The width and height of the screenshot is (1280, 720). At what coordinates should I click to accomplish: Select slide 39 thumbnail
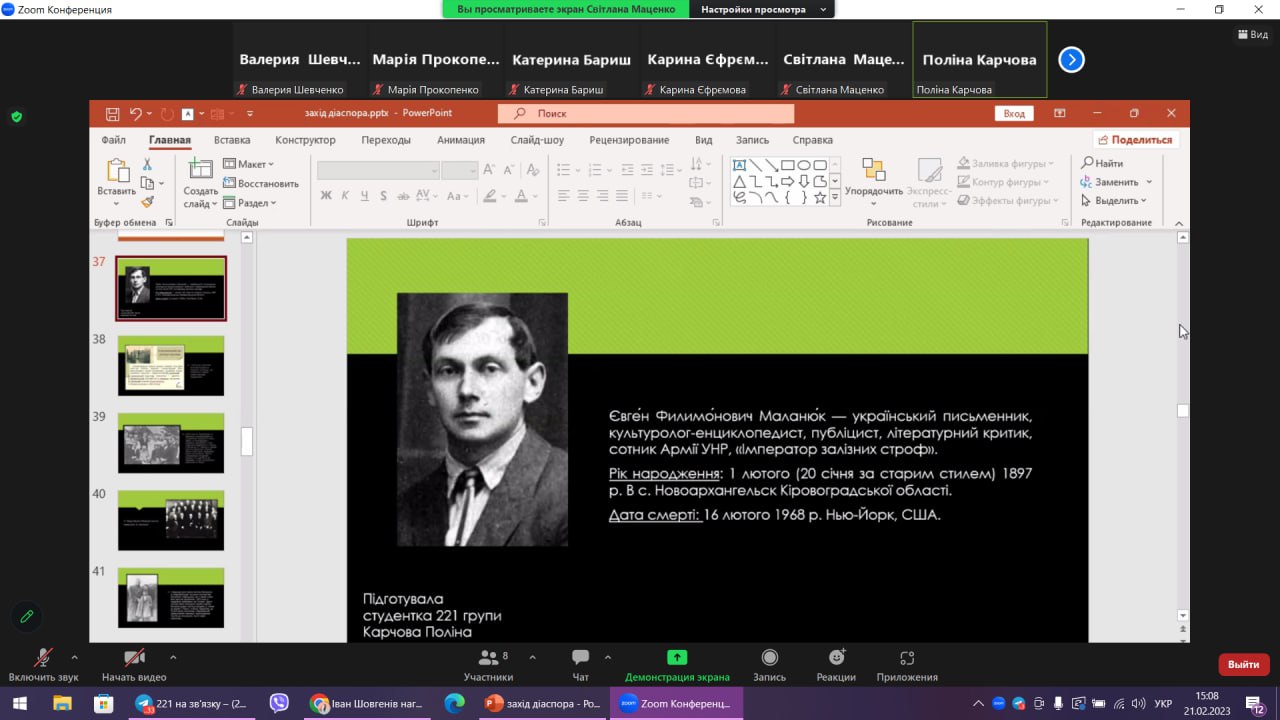pos(171,442)
